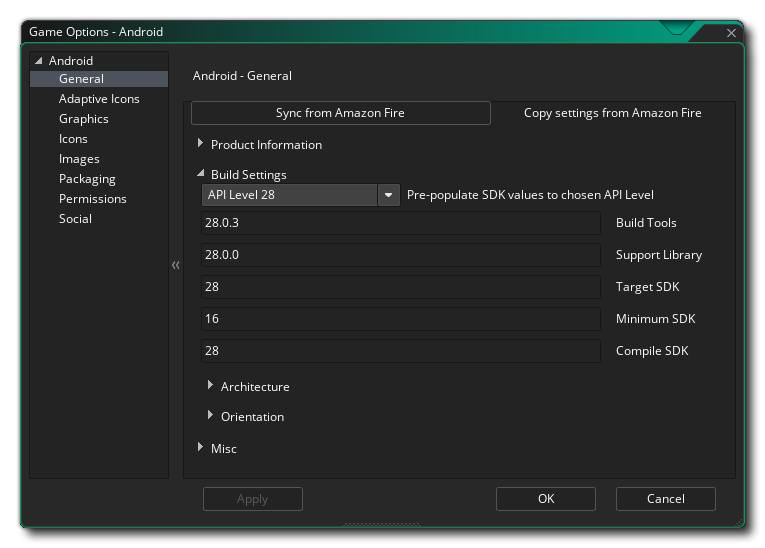This screenshot has height=548, width=765.
Task: Expand the Architecture section
Action: click(211, 386)
